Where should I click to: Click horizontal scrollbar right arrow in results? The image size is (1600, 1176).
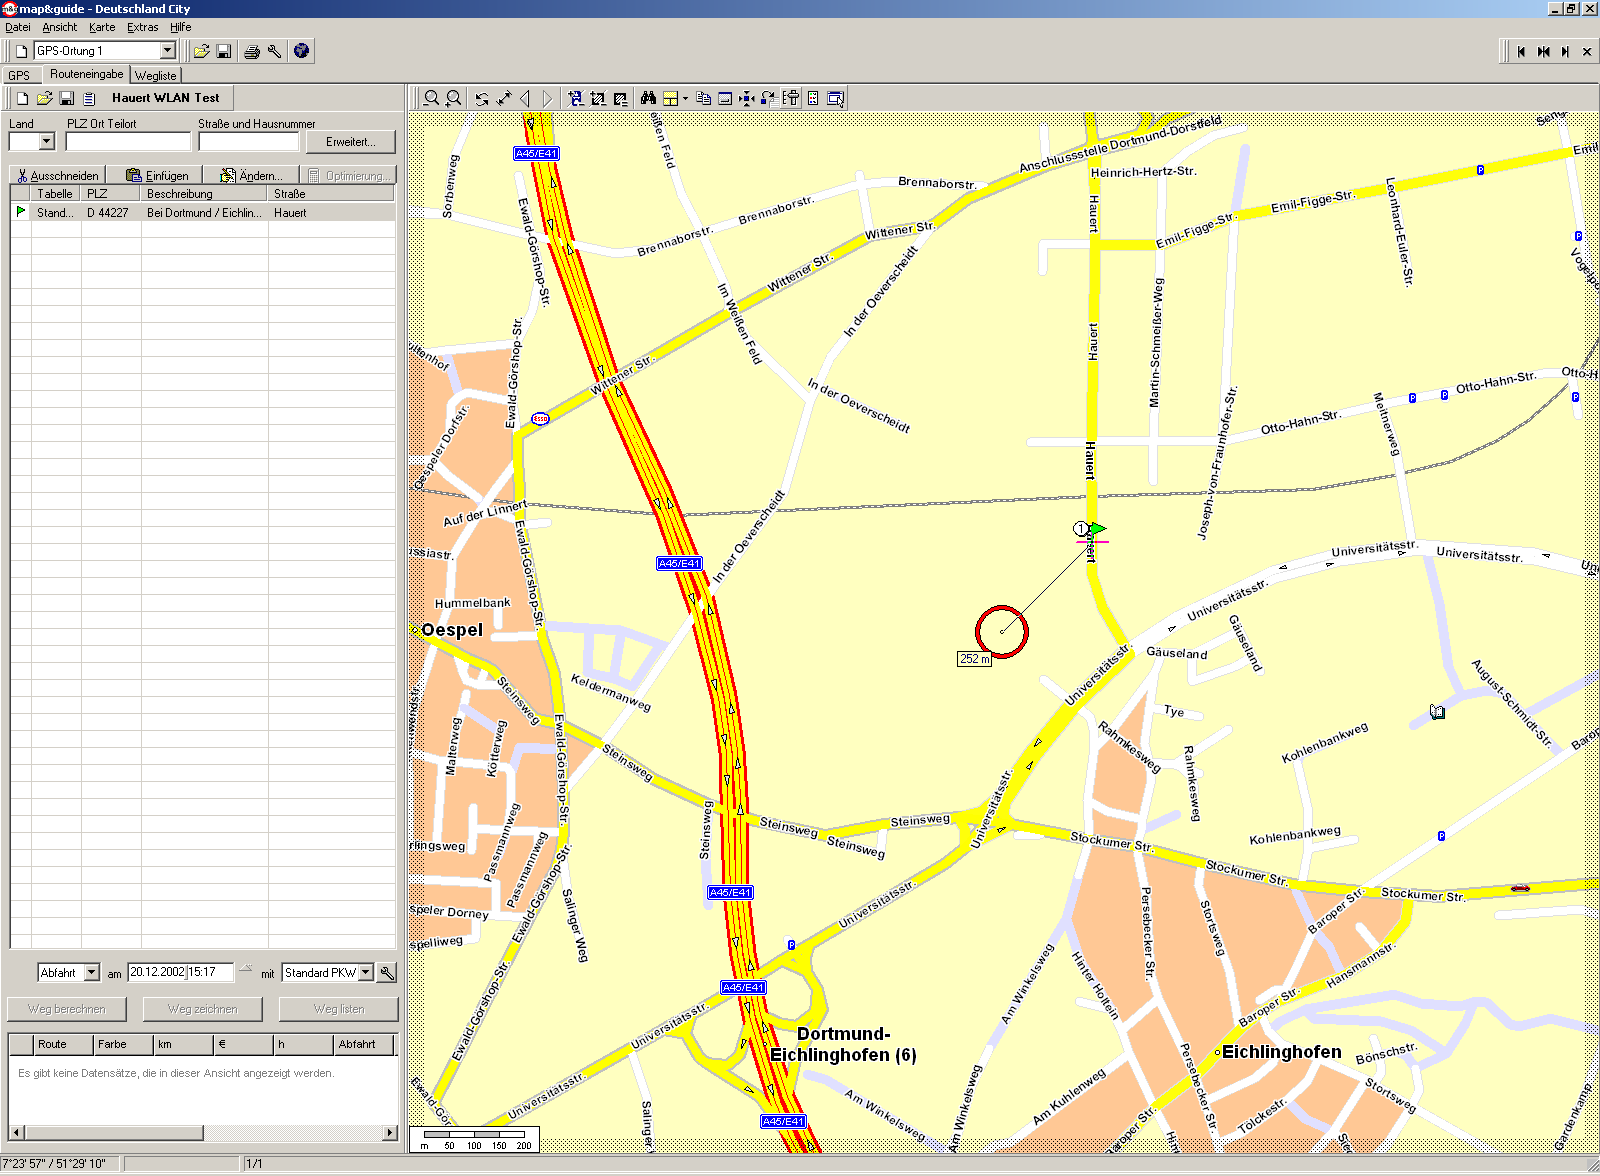pyautogui.click(x=390, y=1133)
